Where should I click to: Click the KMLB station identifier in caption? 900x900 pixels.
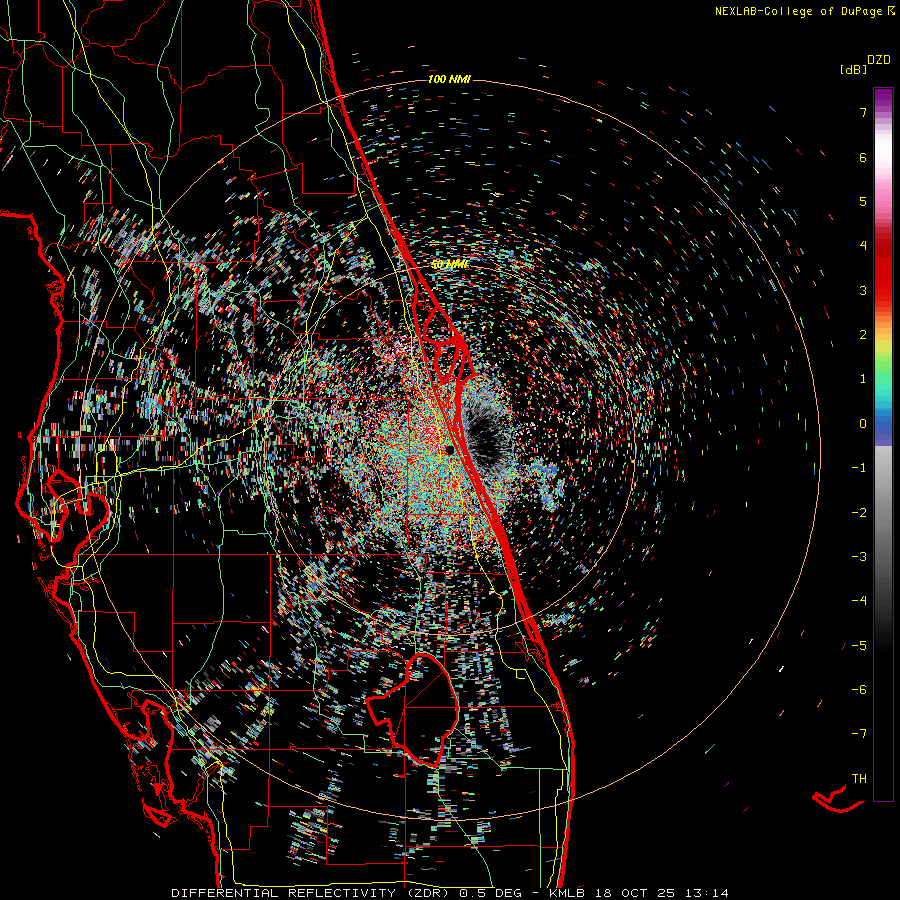tap(568, 893)
